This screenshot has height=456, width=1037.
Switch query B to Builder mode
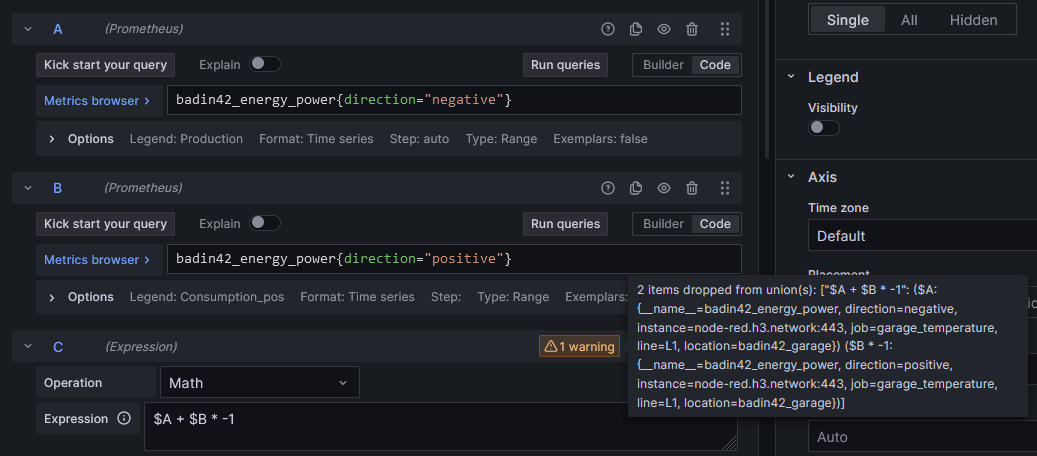click(663, 224)
